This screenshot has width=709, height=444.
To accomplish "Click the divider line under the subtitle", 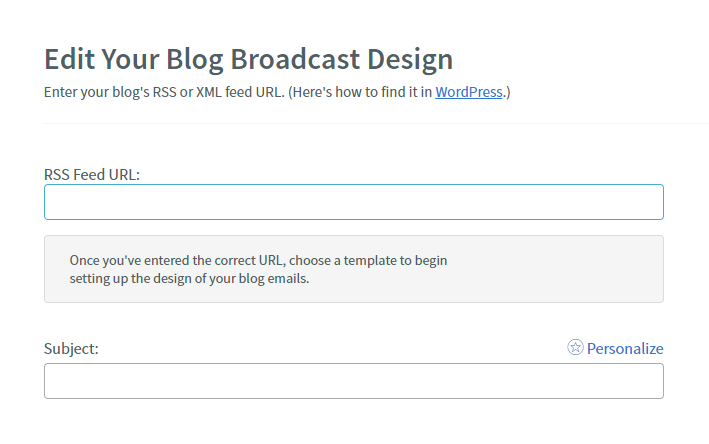I will click(376, 123).
